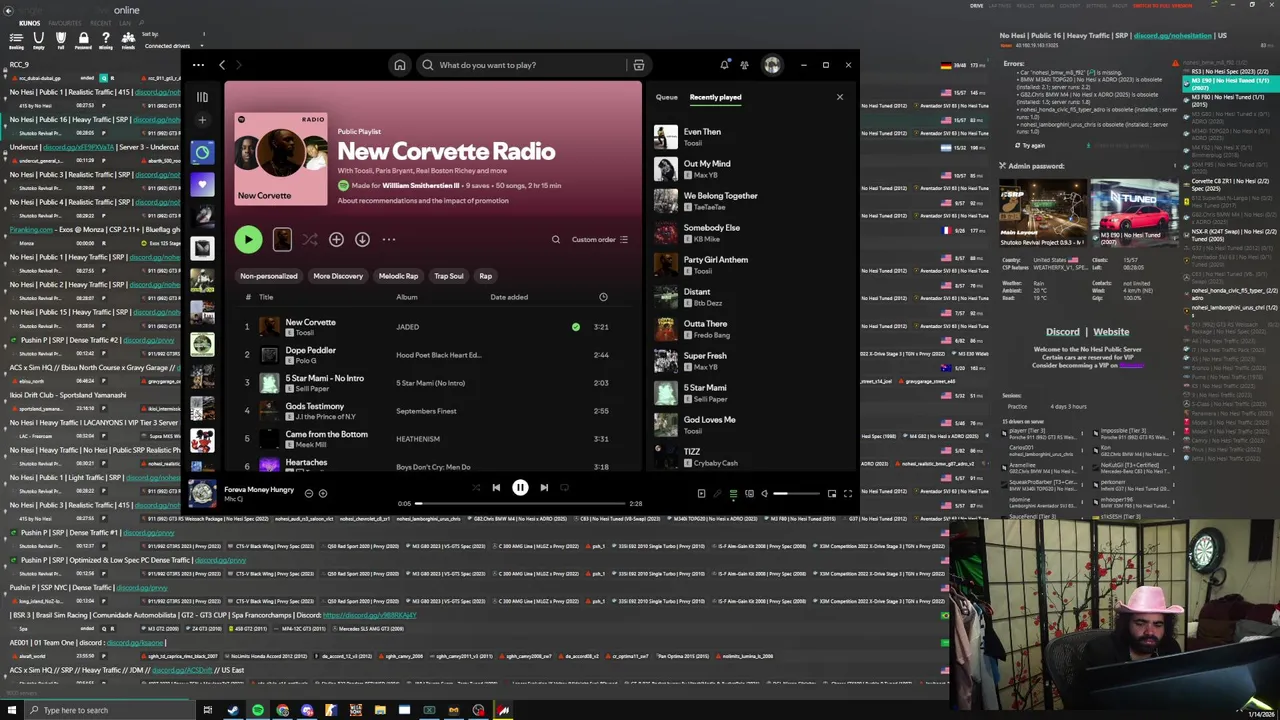Pause the current song
Viewport: 1280px width, 720px height.
520,487
